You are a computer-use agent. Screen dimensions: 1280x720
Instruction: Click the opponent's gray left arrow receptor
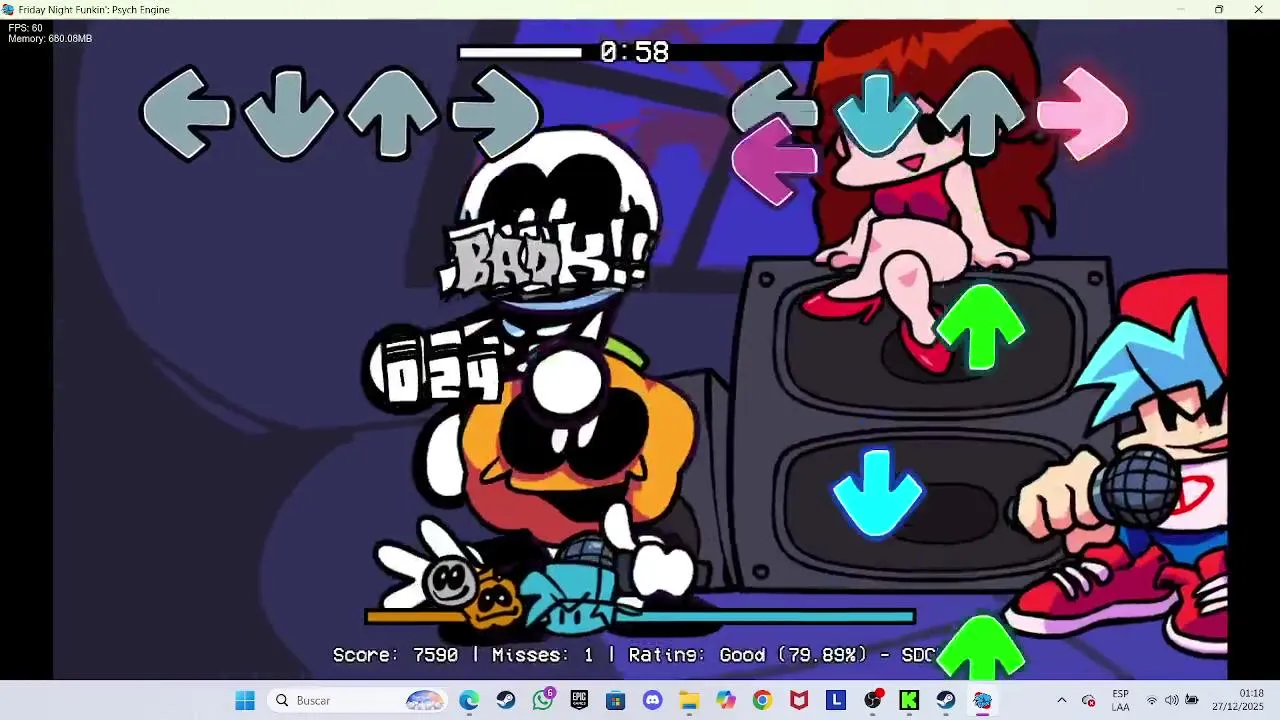pyautogui.click(x=186, y=113)
